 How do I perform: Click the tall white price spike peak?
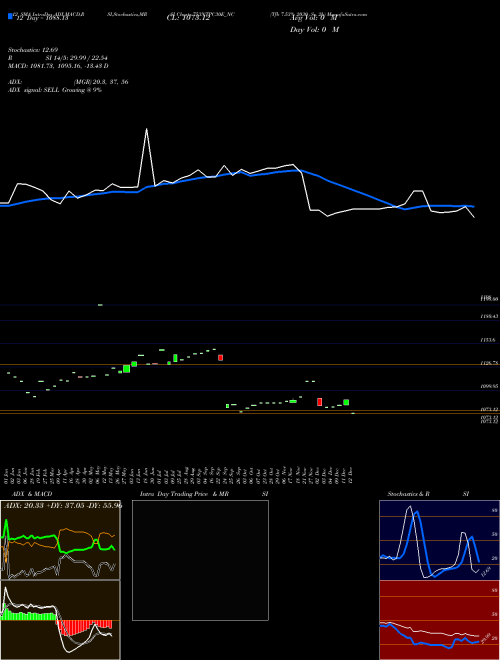146,129
